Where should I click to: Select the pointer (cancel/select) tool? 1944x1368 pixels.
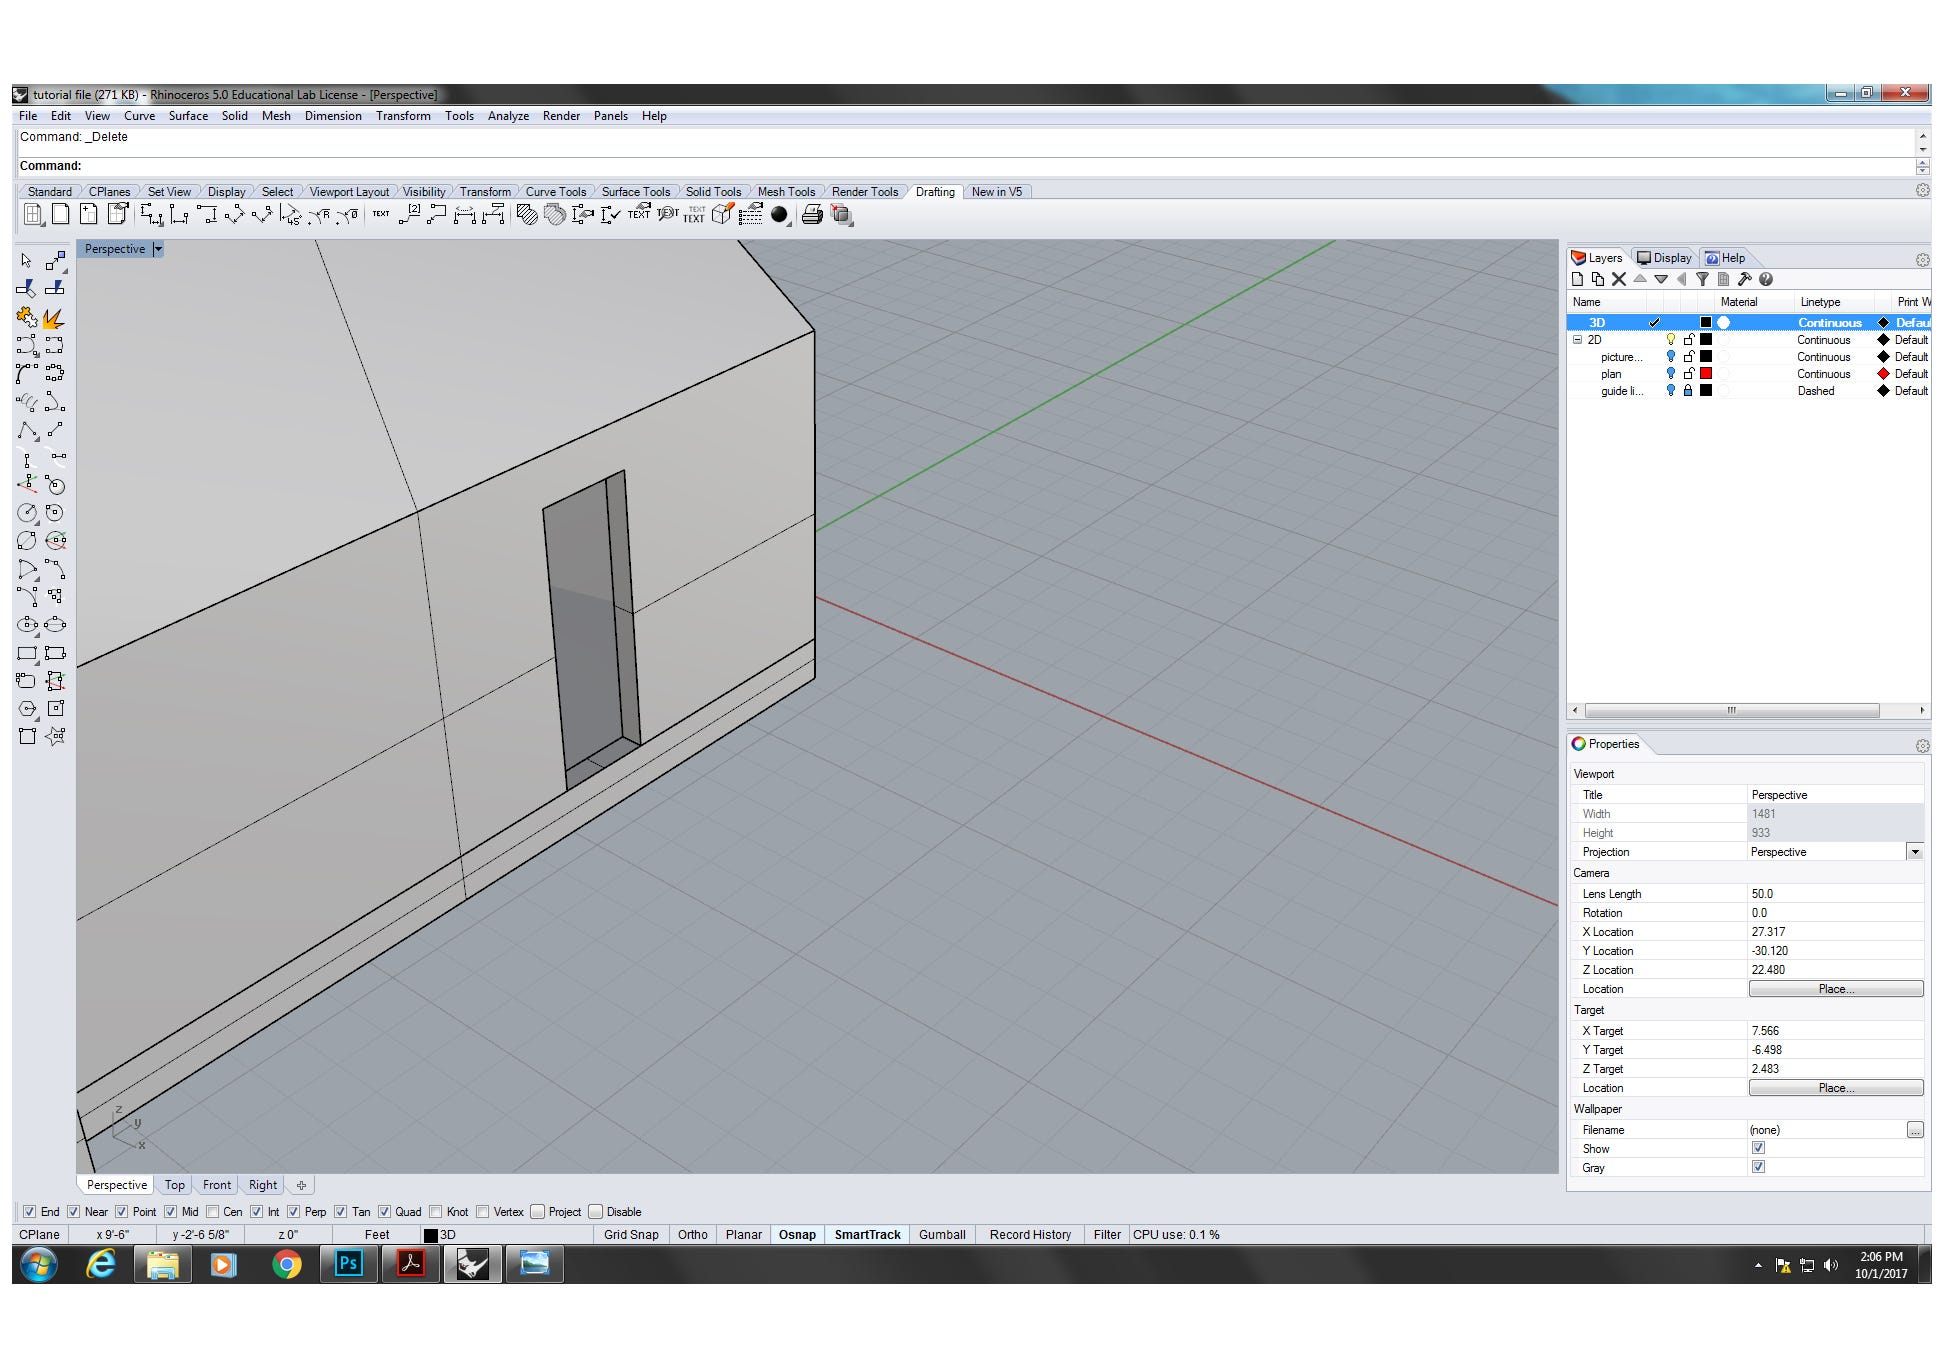(x=26, y=261)
